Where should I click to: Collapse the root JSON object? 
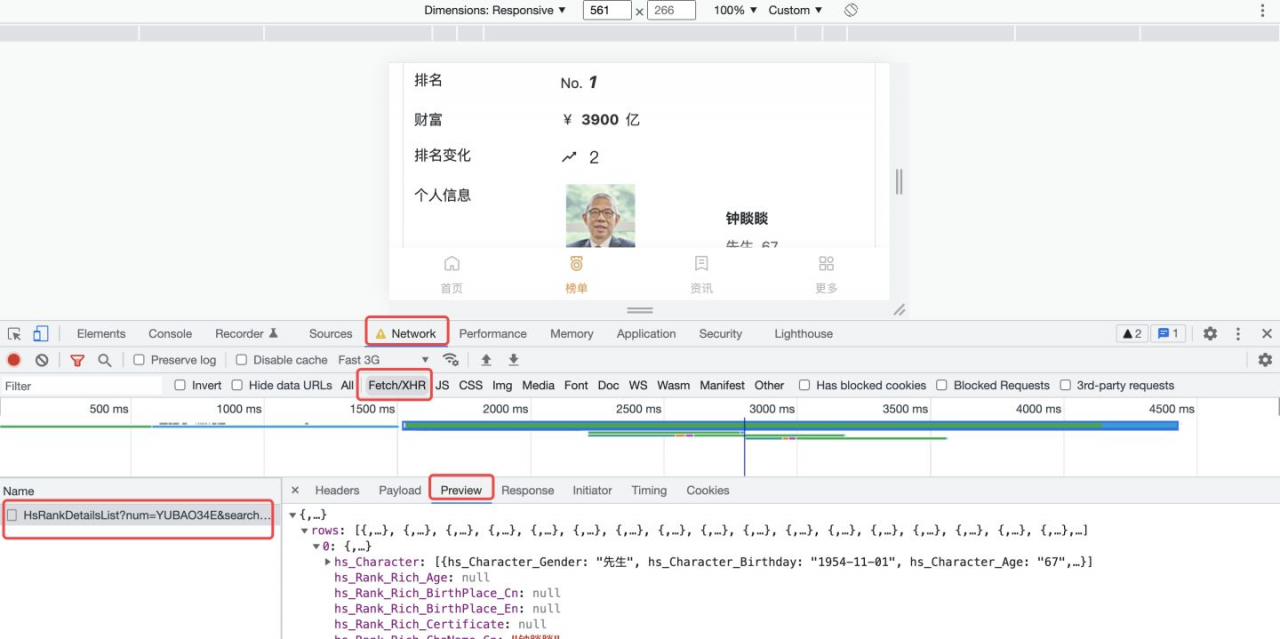pos(293,514)
